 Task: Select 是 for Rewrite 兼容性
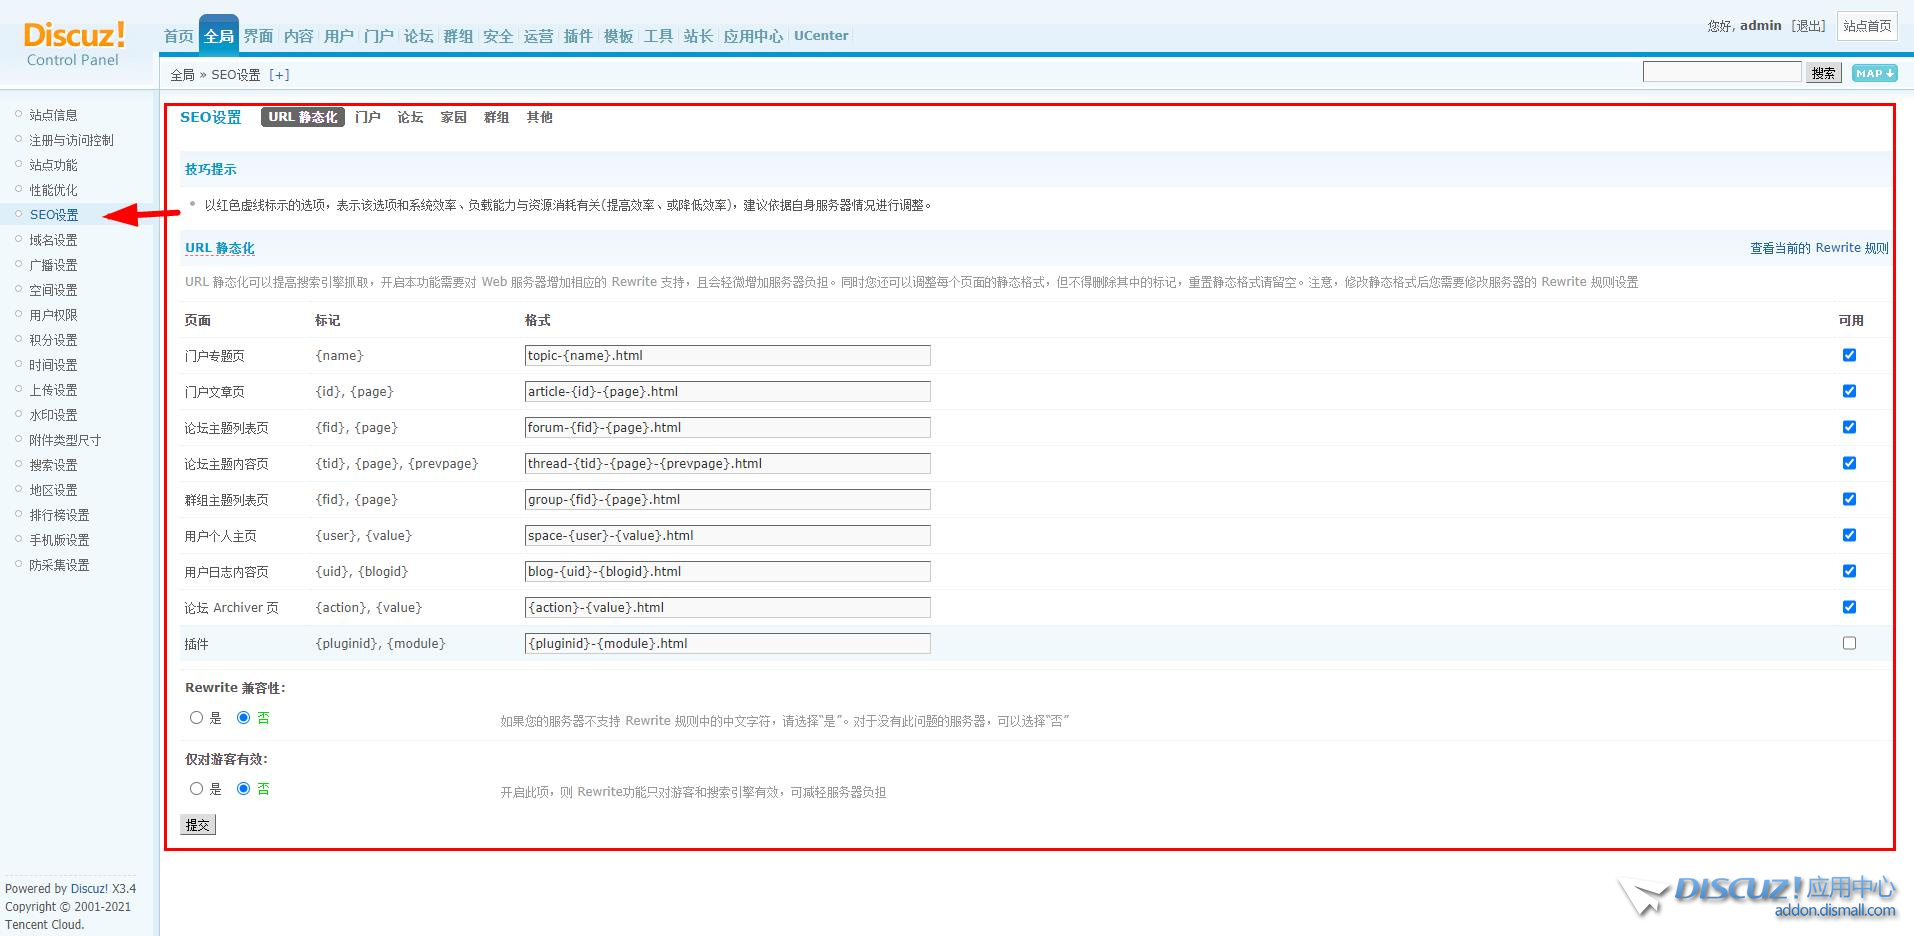click(x=197, y=718)
